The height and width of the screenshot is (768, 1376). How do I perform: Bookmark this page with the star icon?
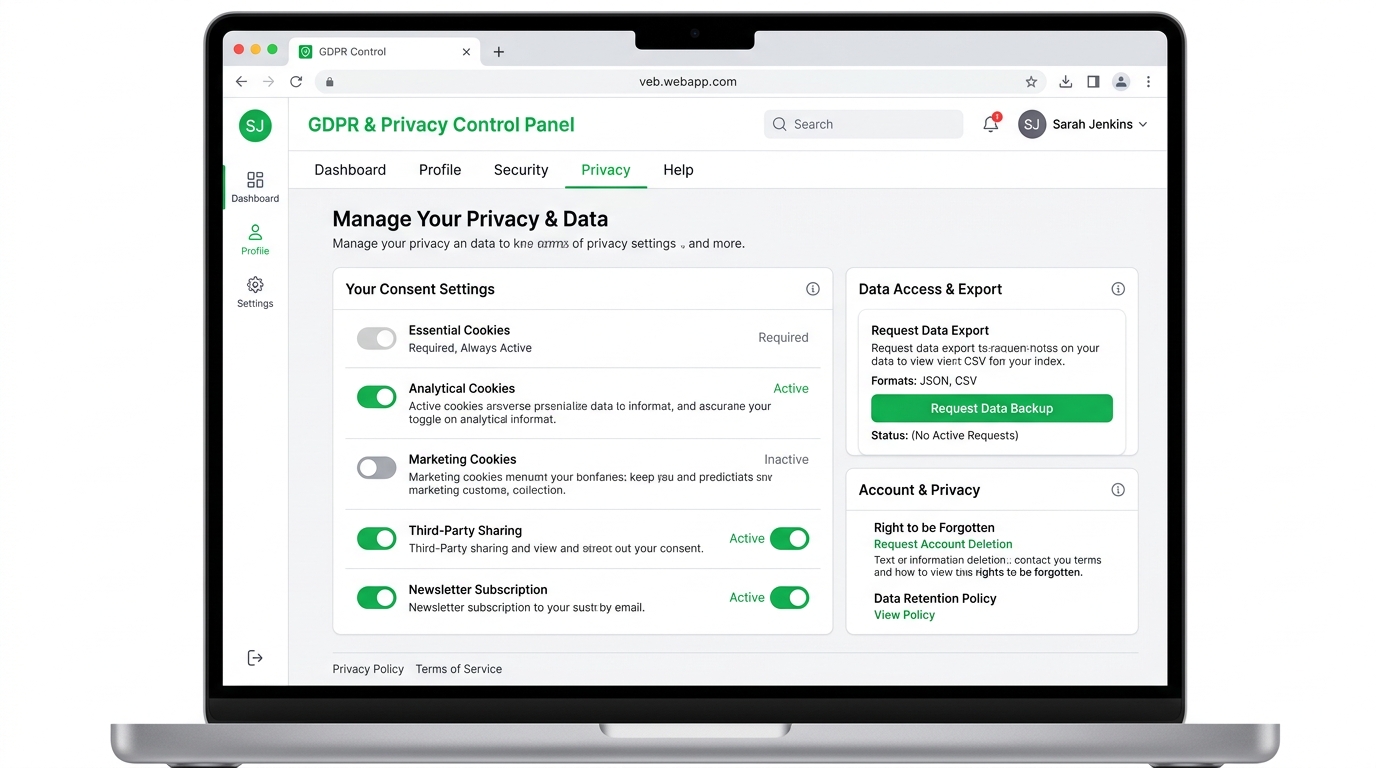tap(1031, 82)
